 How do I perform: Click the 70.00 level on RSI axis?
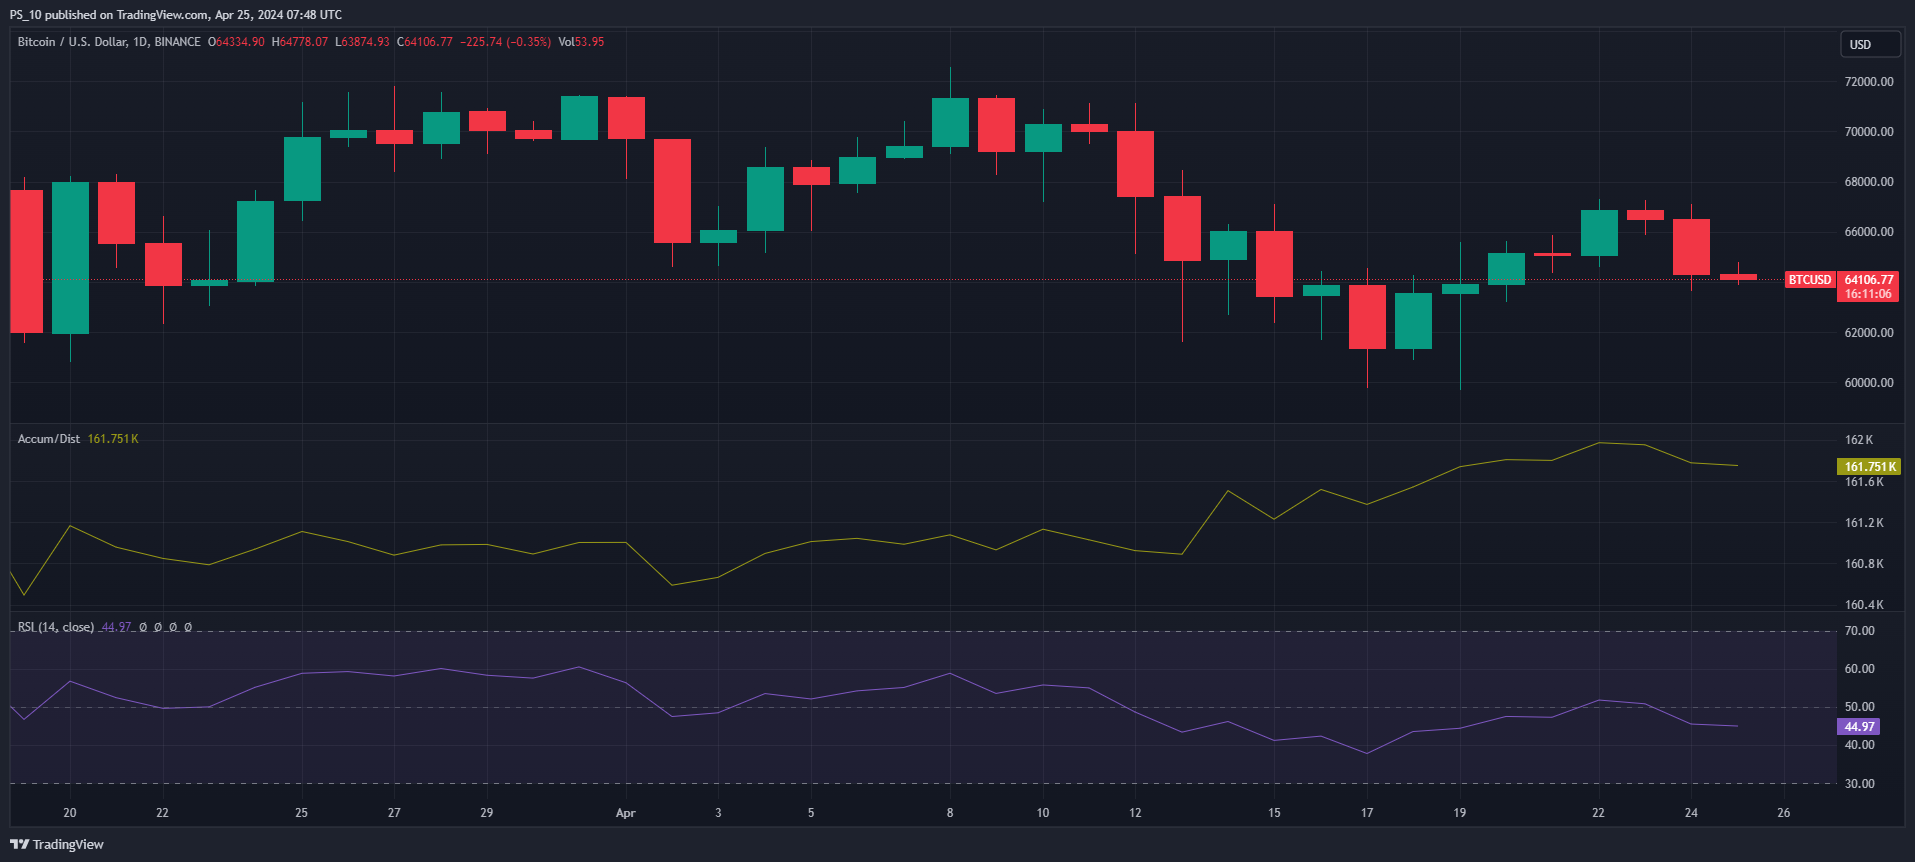tap(1859, 631)
